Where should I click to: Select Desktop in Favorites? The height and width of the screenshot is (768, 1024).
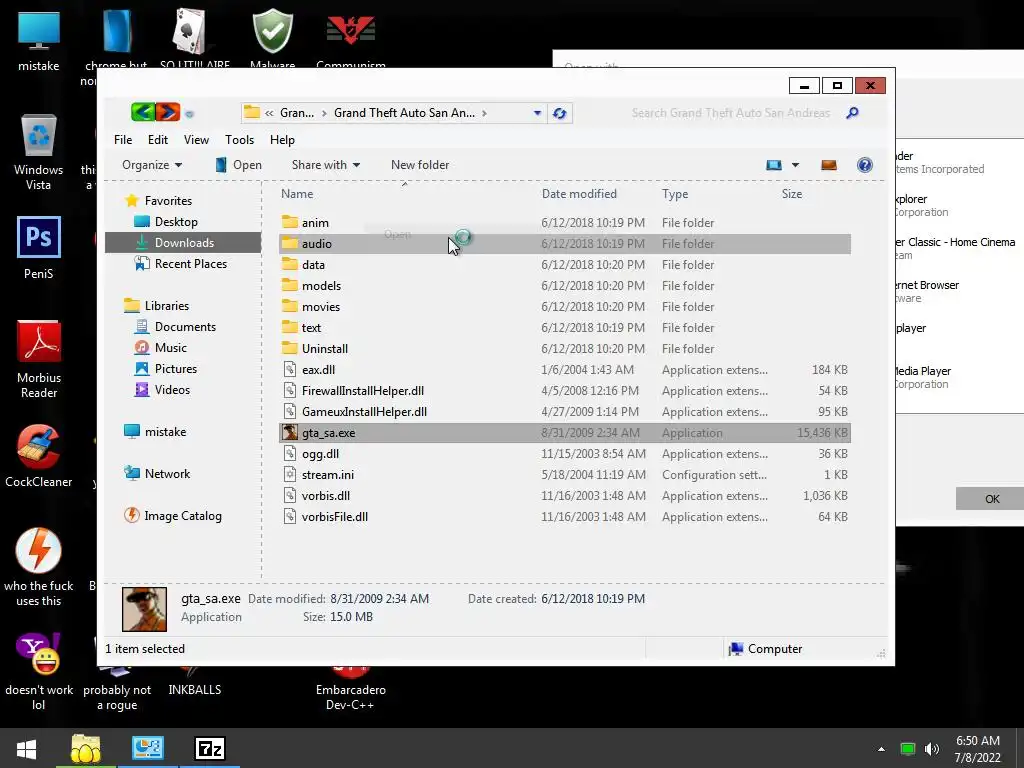pos(176,221)
